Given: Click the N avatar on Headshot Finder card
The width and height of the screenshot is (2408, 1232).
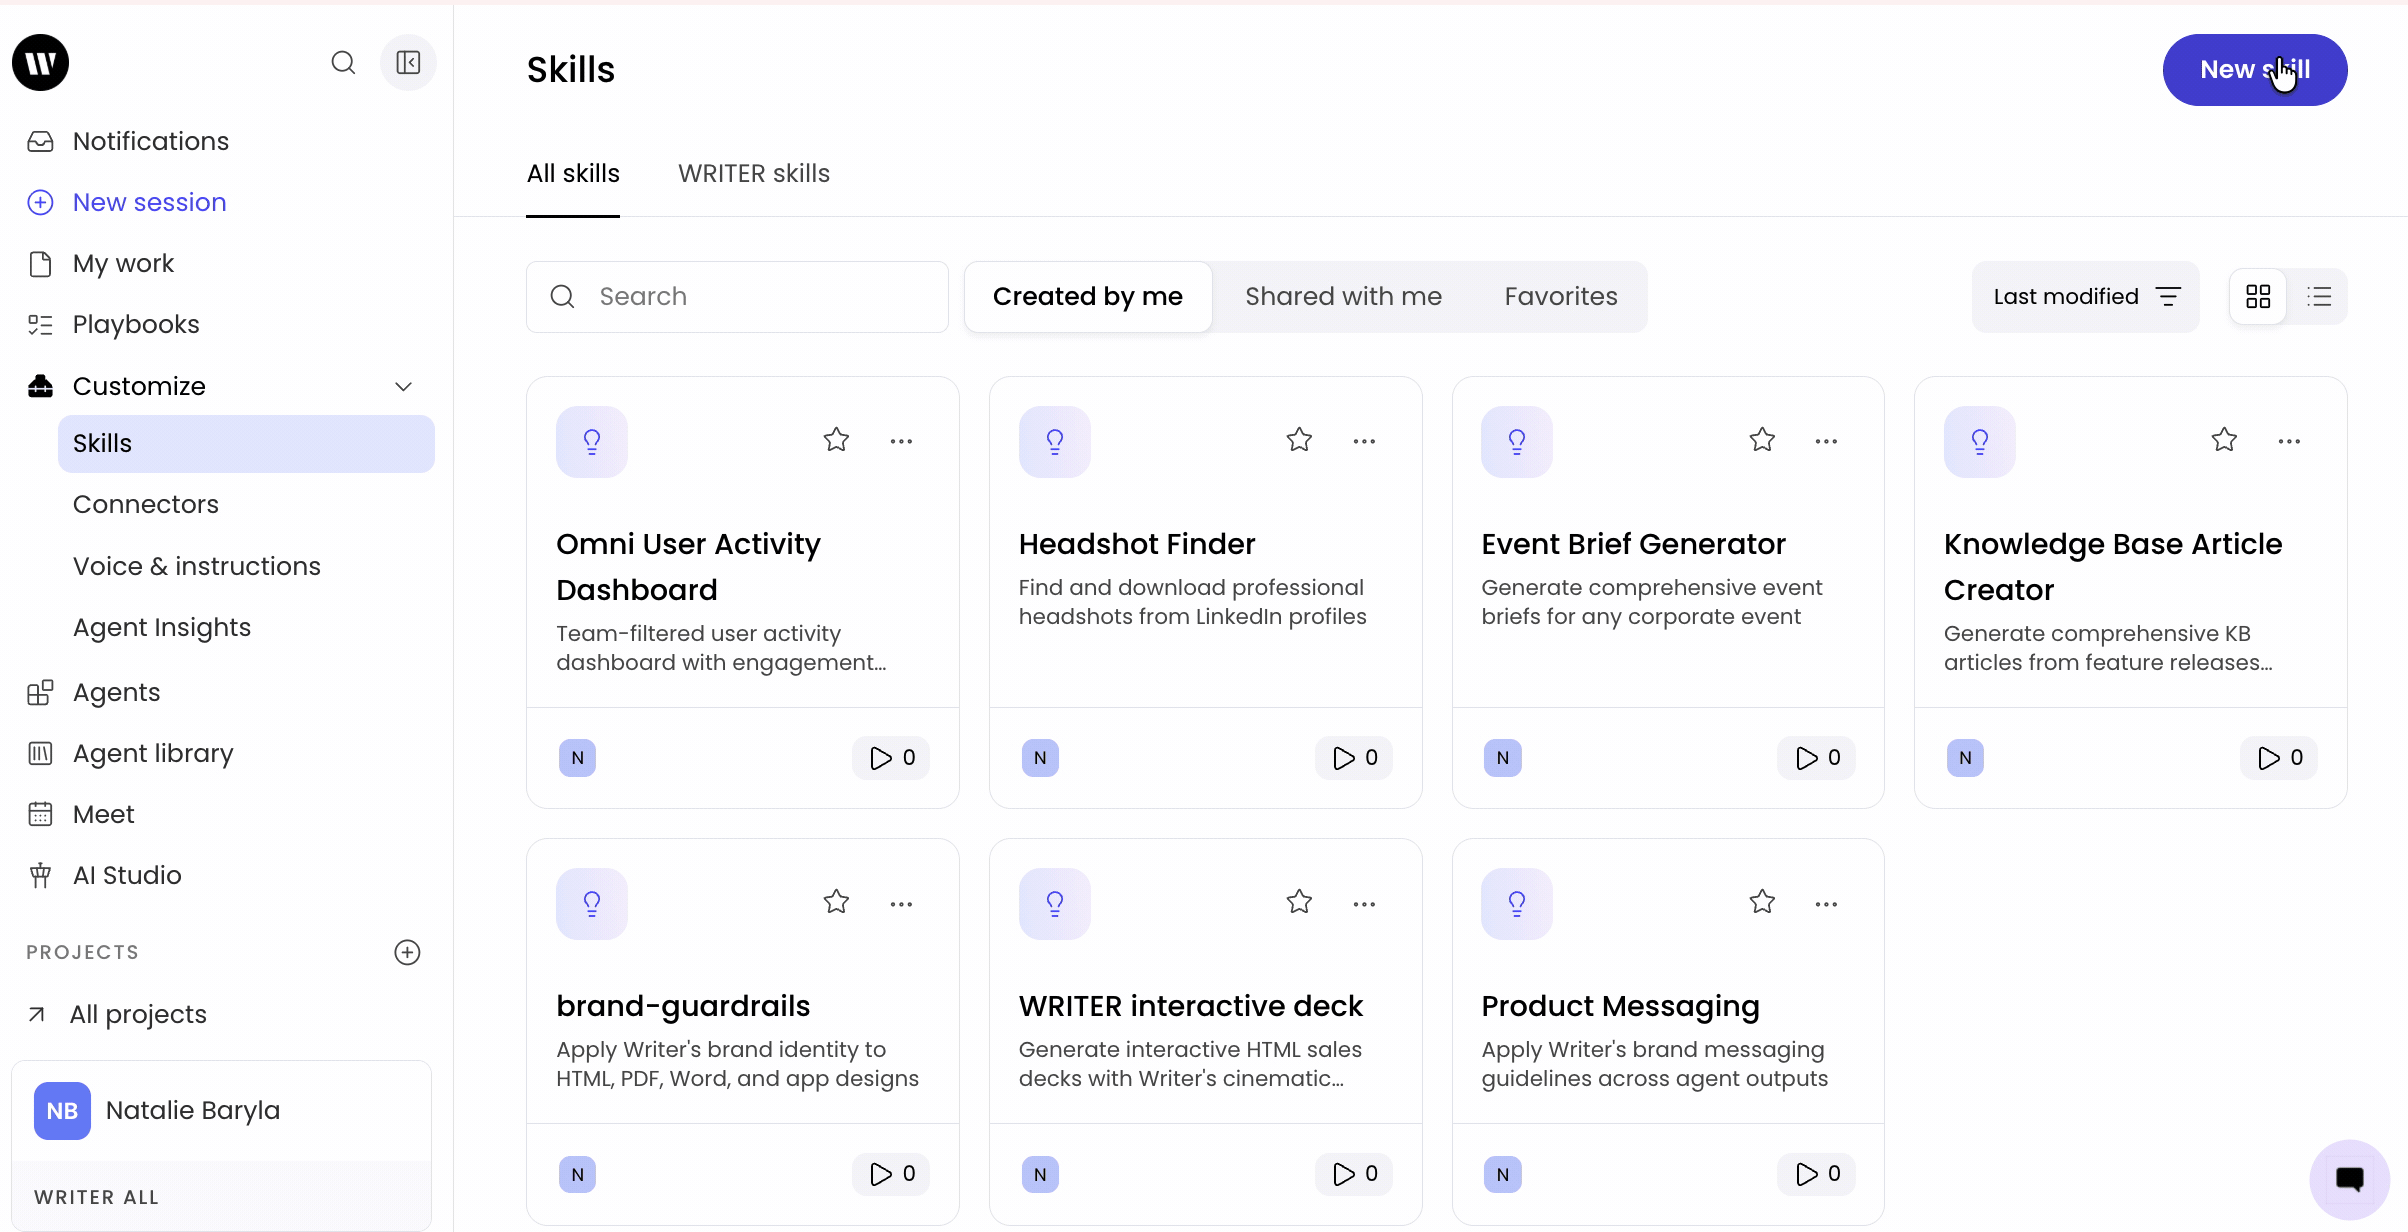Looking at the screenshot, I should 1040,758.
